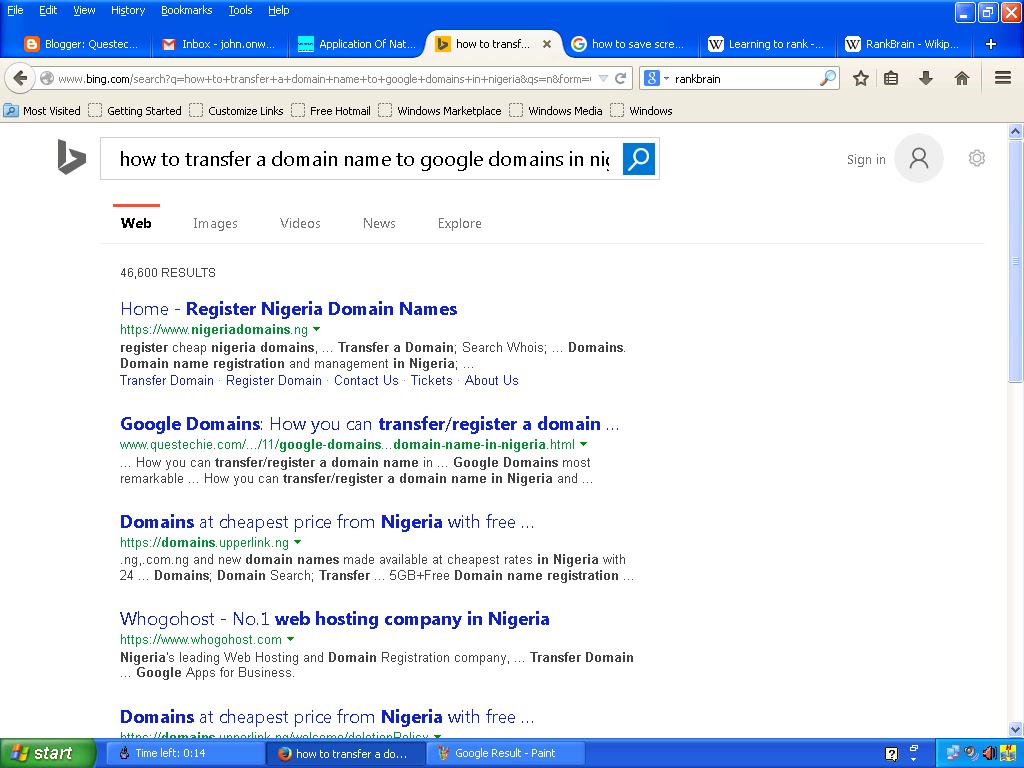Expand arrow next to questechie.com result URL
Image resolution: width=1024 pixels, height=768 pixels.
[x=583, y=444]
